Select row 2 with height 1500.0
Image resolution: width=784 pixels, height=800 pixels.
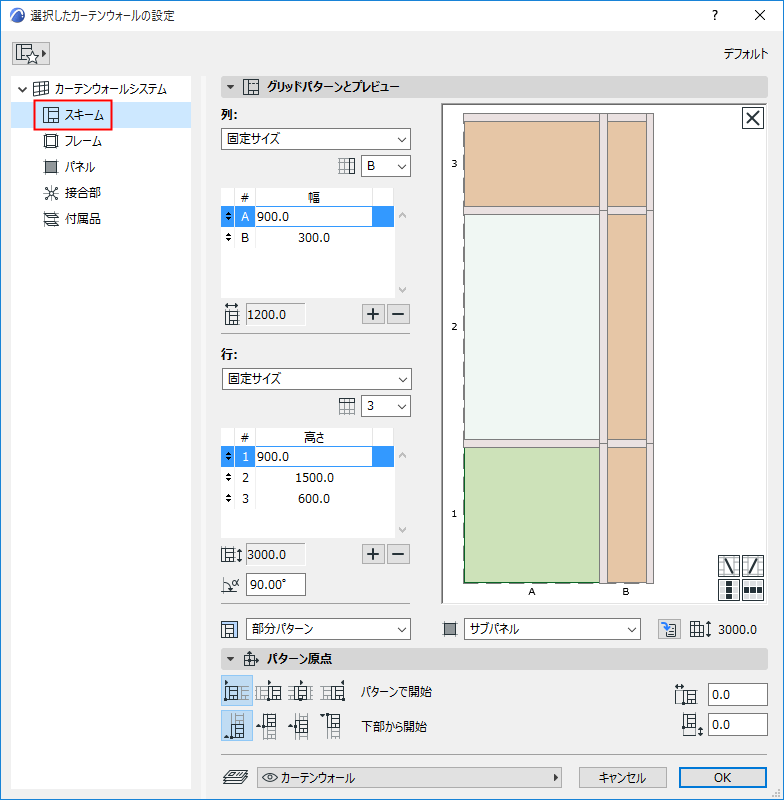[308, 478]
